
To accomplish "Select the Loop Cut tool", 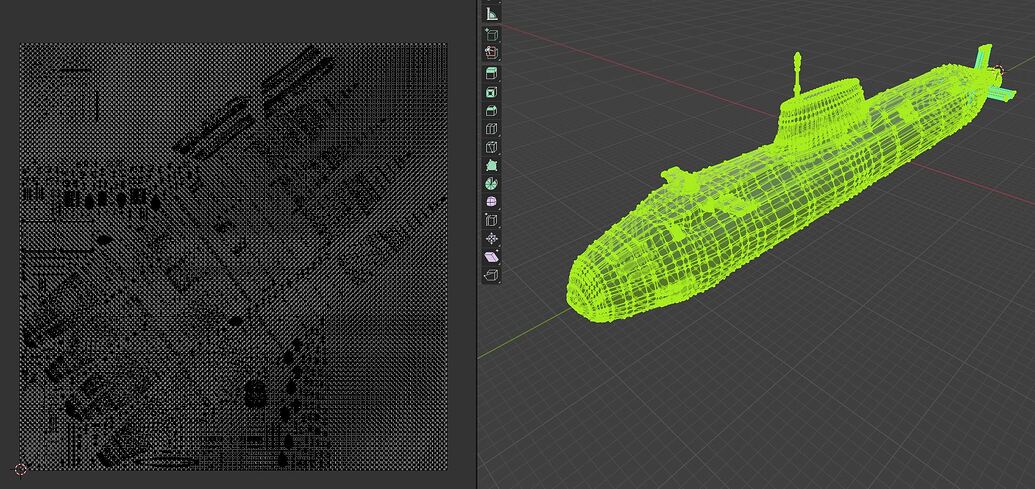I will 491,129.
